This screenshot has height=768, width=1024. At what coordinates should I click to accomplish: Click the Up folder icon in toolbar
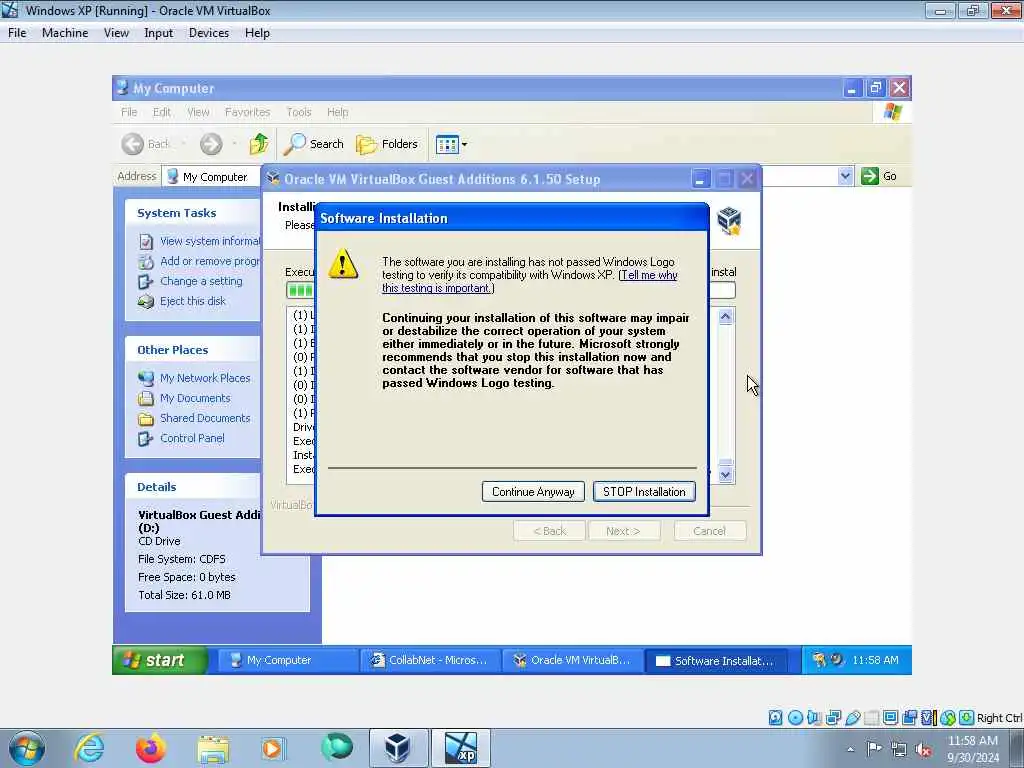pos(259,144)
